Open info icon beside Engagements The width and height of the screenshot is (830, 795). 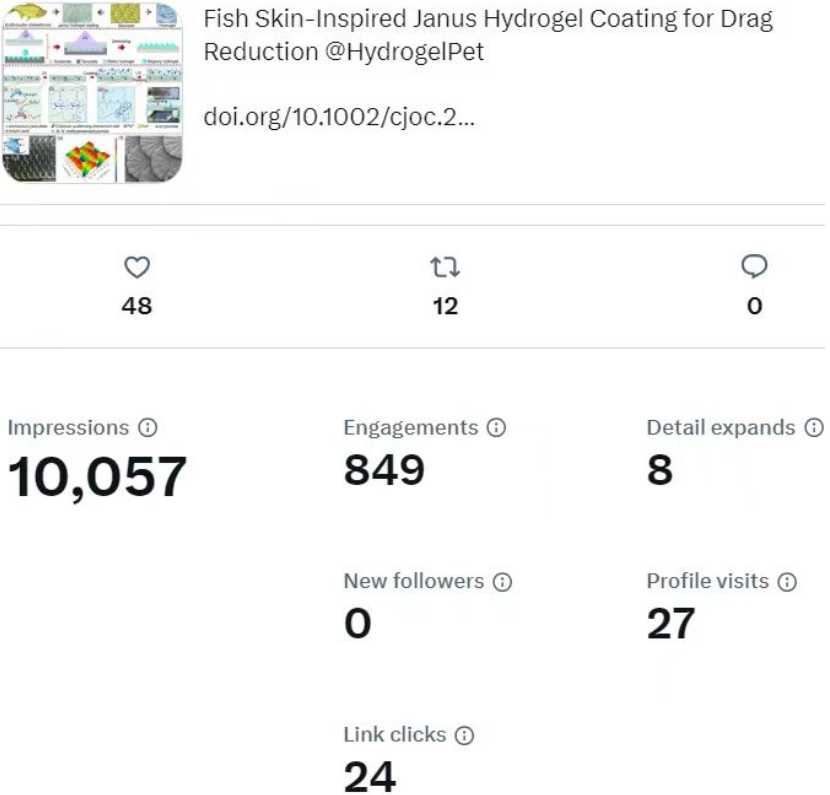[x=496, y=428]
